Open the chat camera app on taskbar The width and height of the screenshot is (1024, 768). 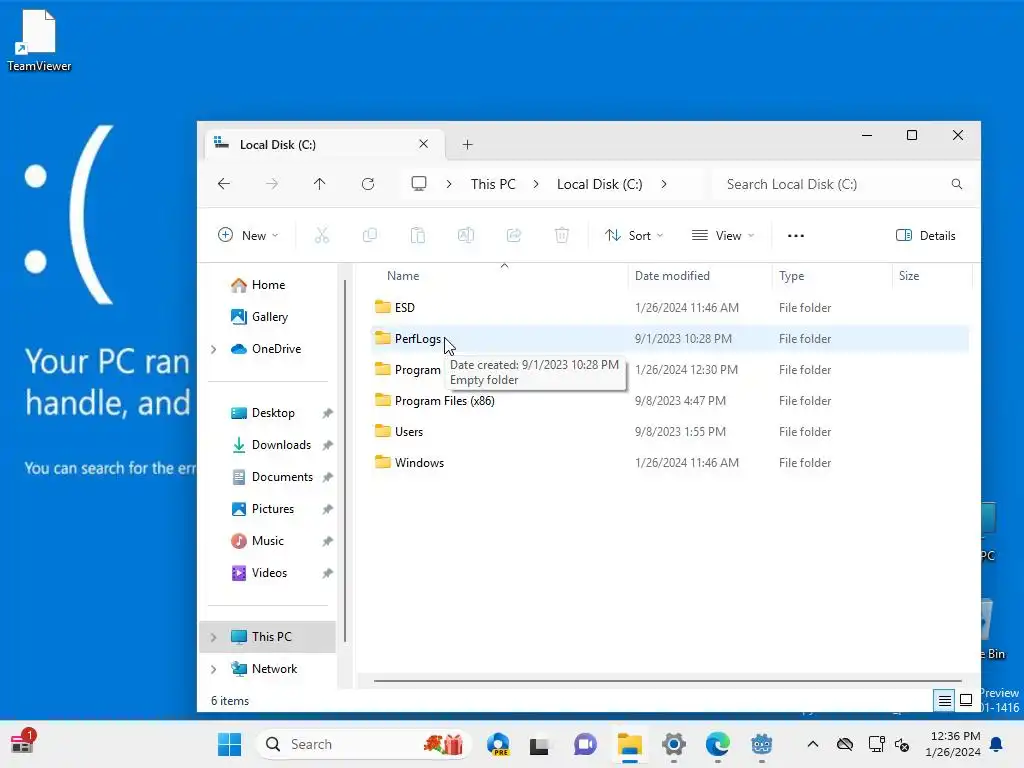[x=585, y=744]
